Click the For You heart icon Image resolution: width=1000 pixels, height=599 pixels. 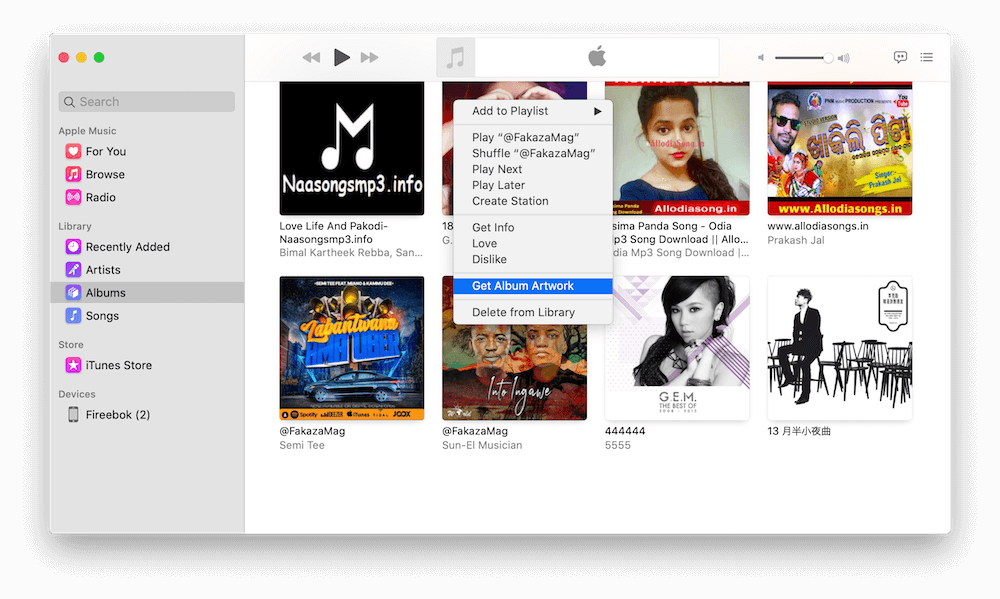click(73, 151)
